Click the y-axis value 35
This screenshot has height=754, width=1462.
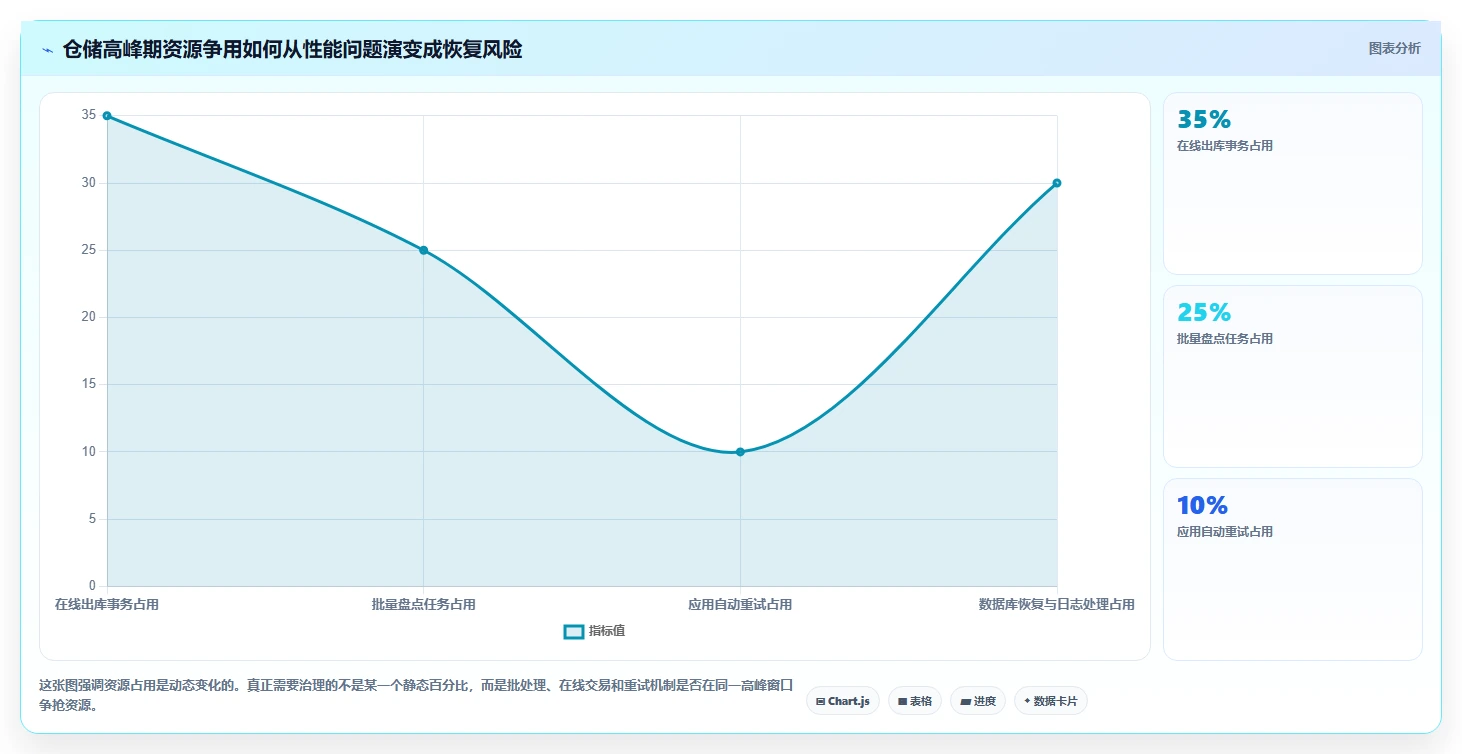(x=89, y=115)
